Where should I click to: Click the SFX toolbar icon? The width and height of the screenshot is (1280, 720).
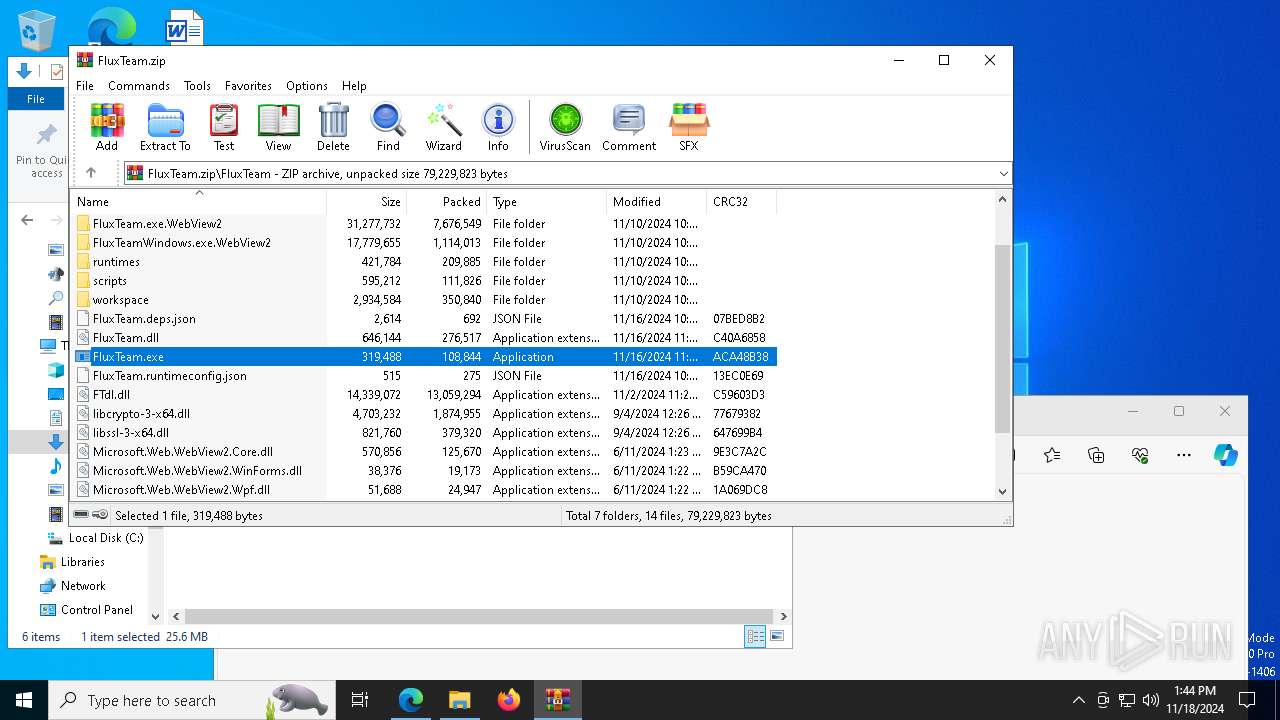689,127
